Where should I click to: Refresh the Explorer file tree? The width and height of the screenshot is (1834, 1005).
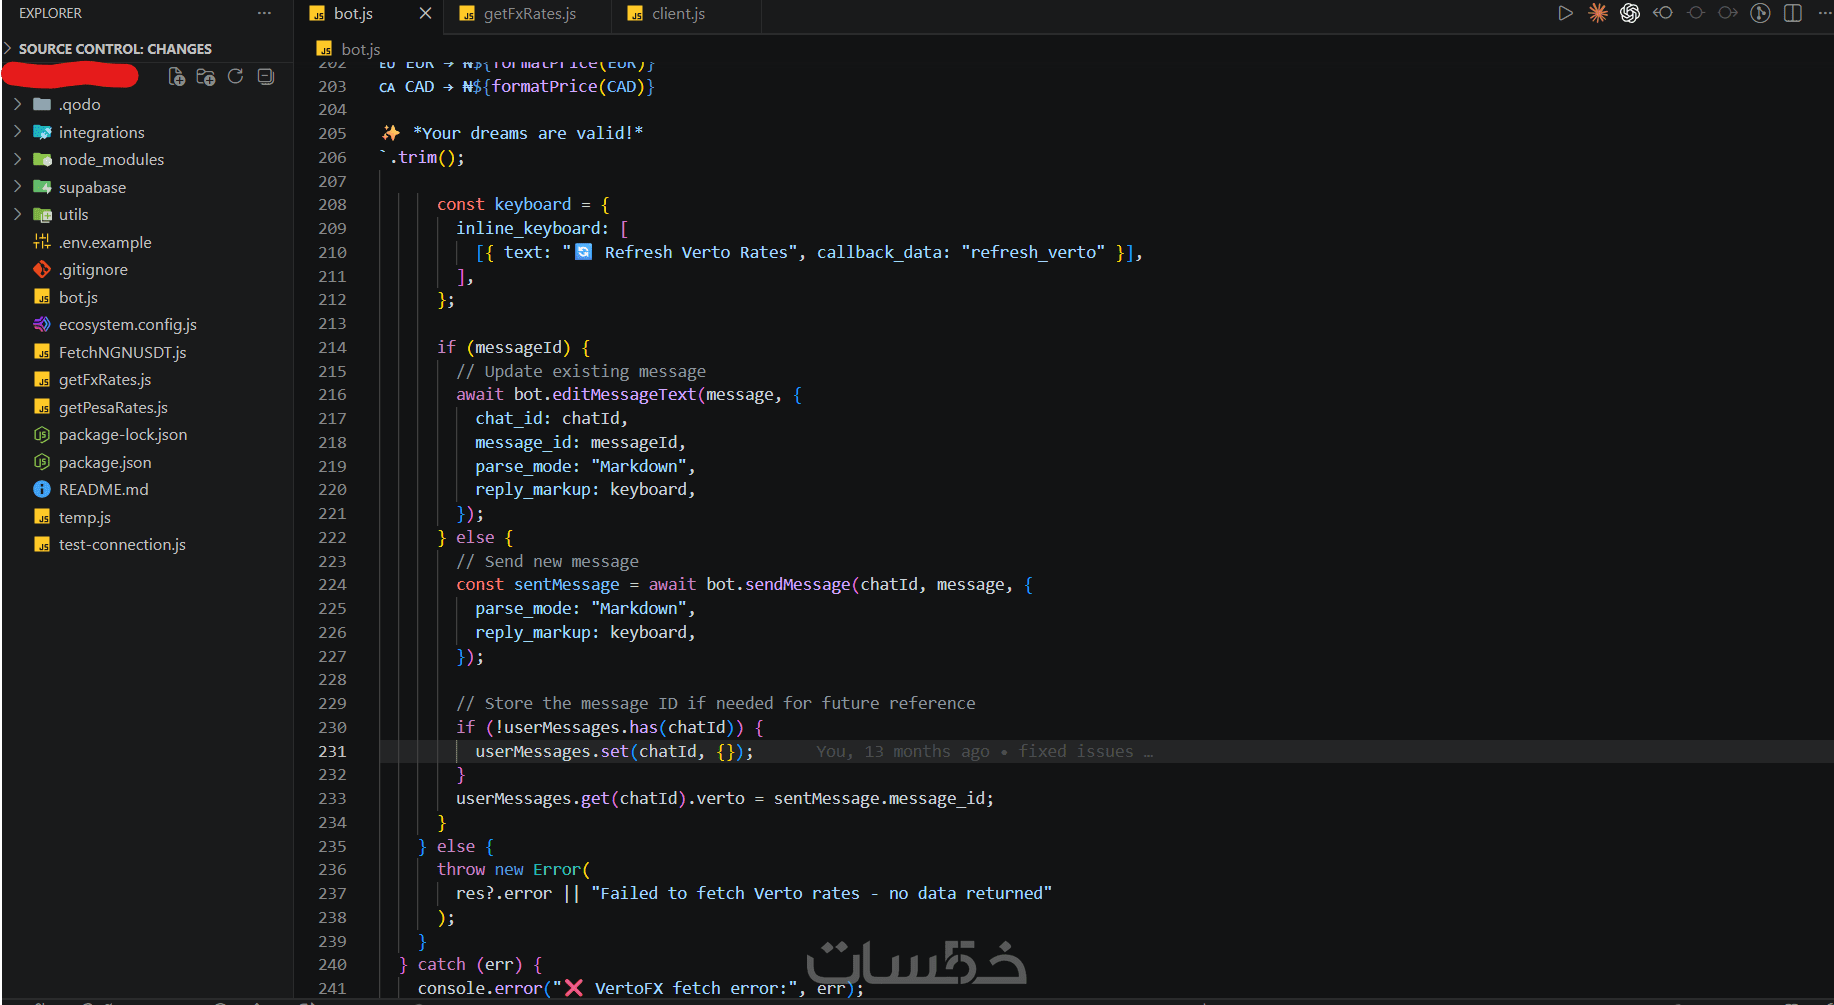click(x=236, y=77)
